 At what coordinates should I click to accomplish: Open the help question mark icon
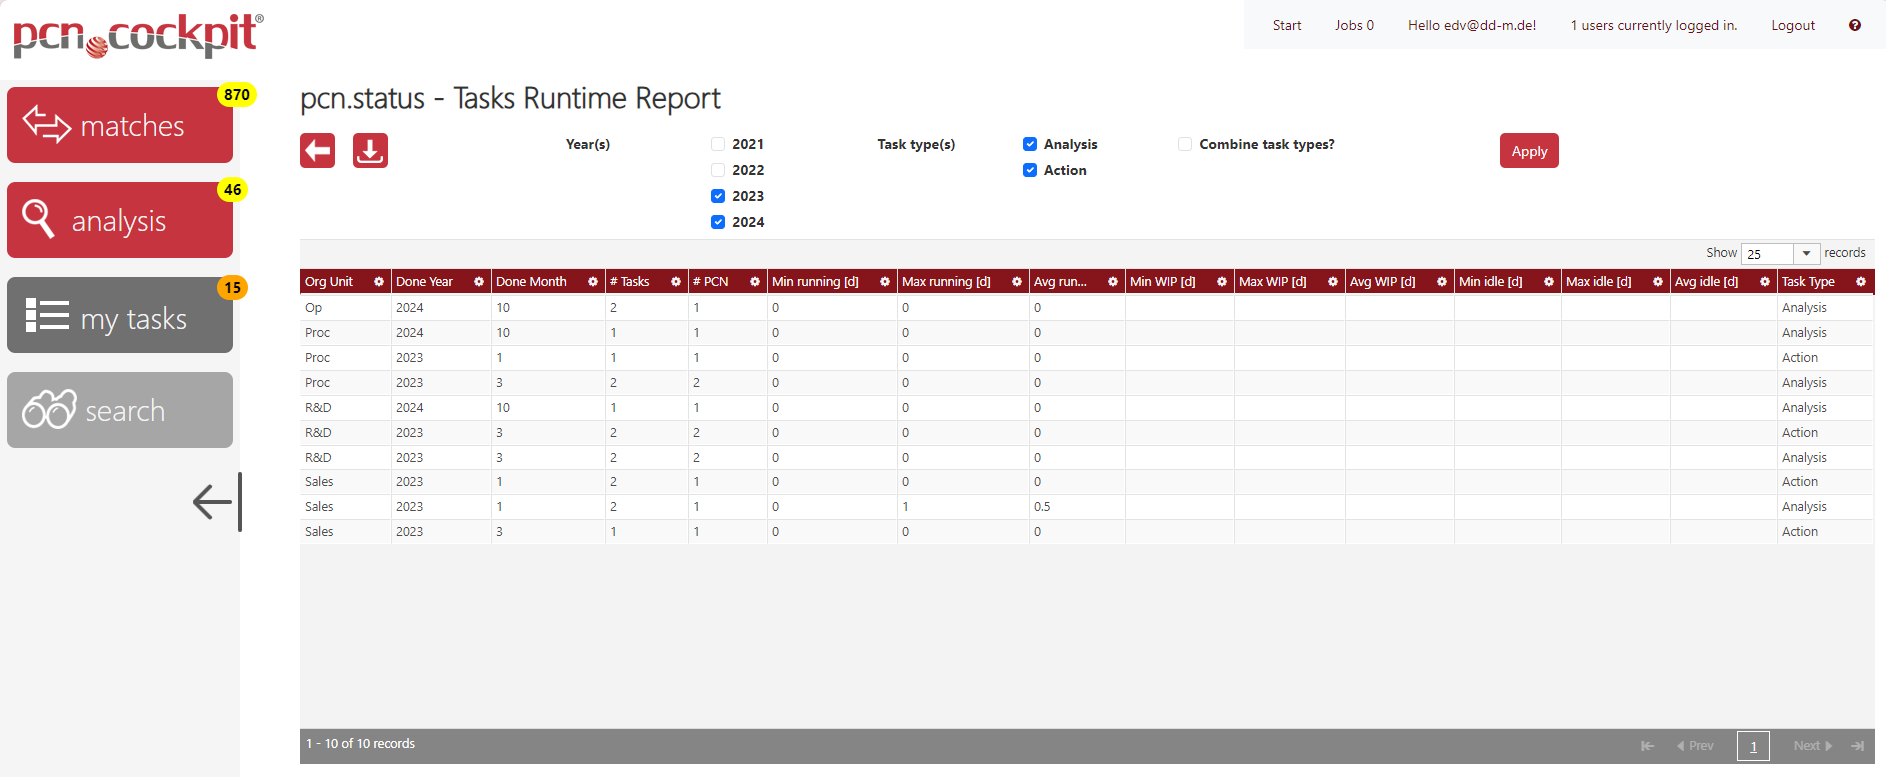(x=1854, y=25)
